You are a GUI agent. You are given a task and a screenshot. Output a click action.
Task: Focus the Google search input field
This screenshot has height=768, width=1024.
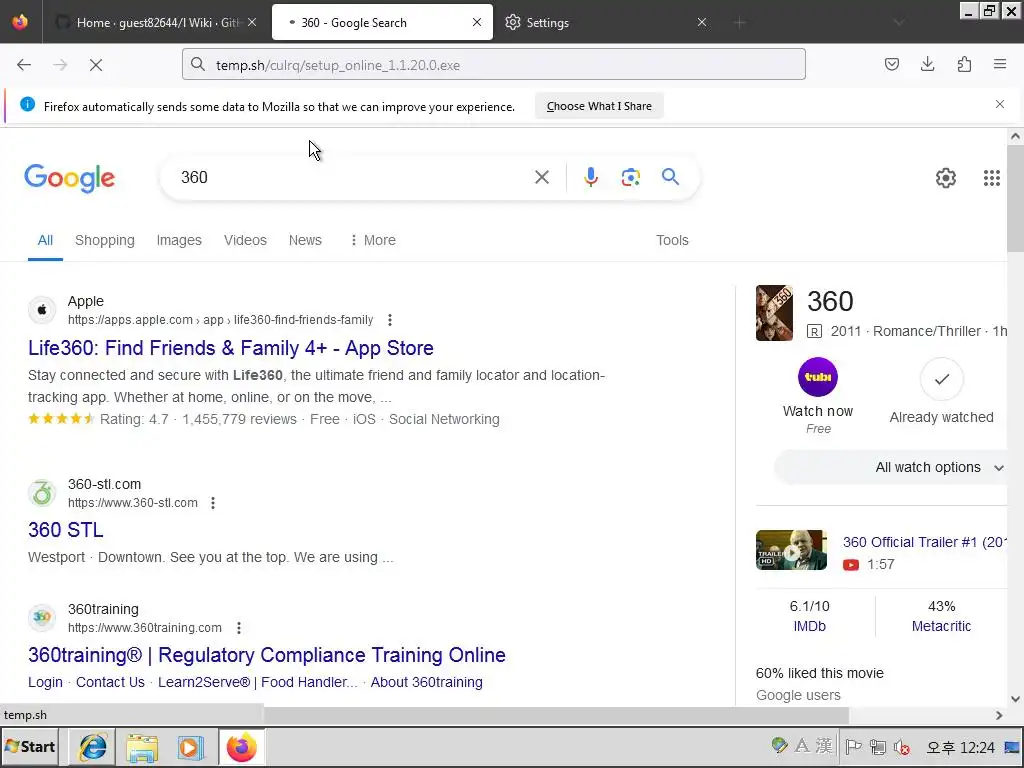[x=353, y=177]
